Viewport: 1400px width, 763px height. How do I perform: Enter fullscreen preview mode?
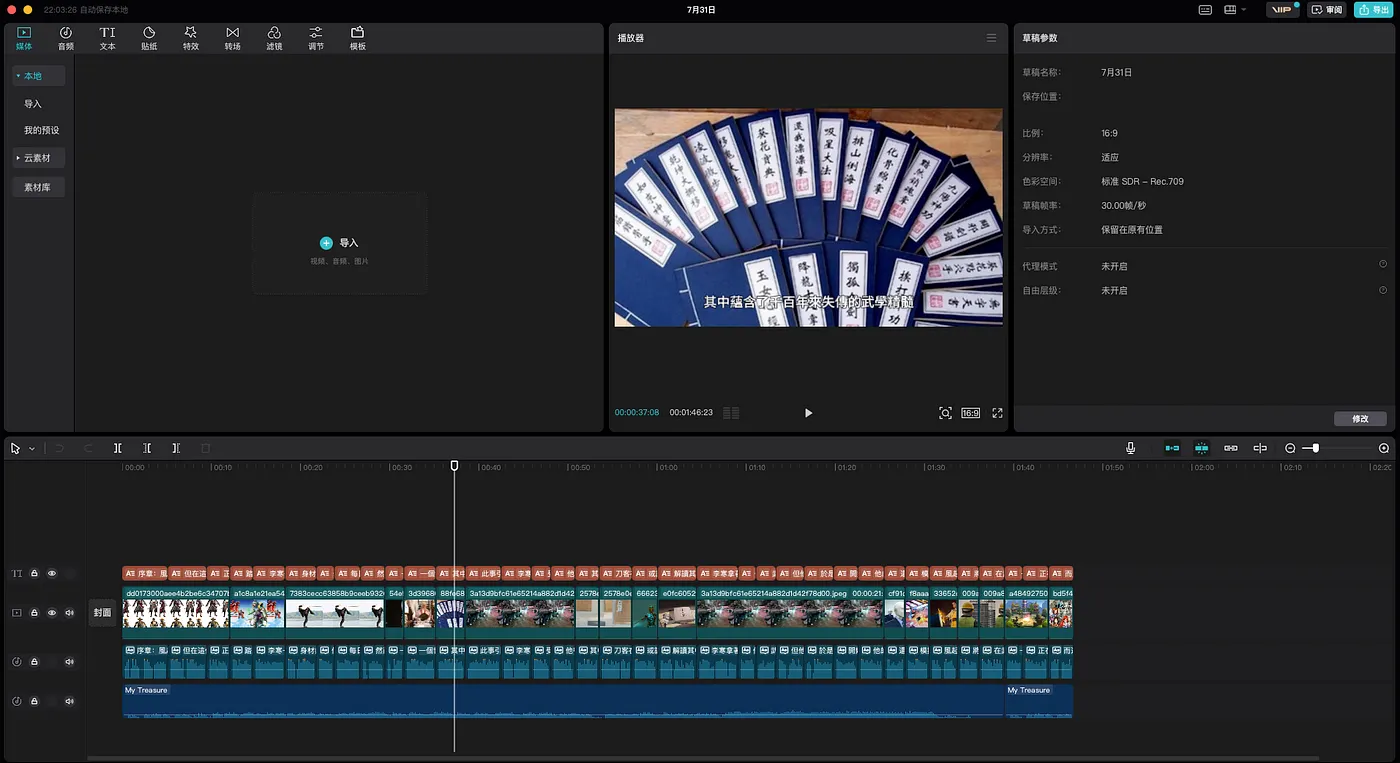[x=997, y=413]
